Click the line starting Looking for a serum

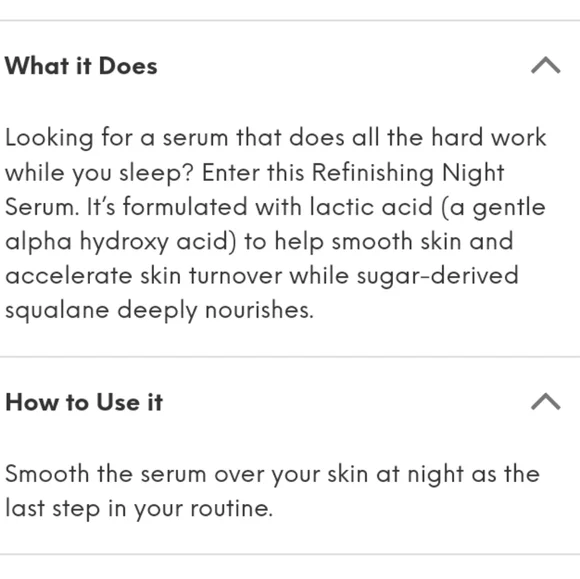276,138
